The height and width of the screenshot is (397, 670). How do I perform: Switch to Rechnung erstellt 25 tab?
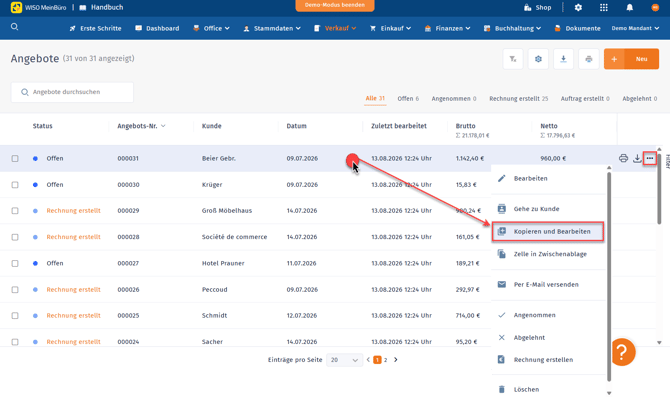[519, 99]
